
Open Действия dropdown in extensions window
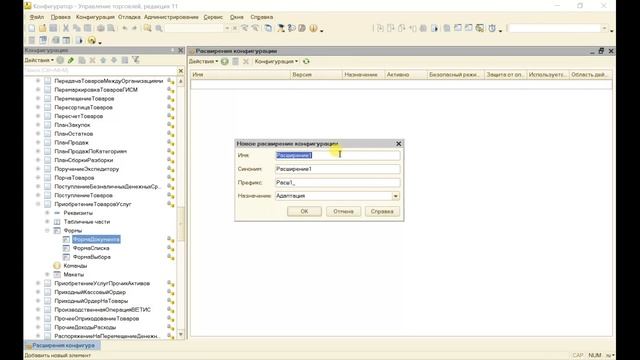(203, 61)
